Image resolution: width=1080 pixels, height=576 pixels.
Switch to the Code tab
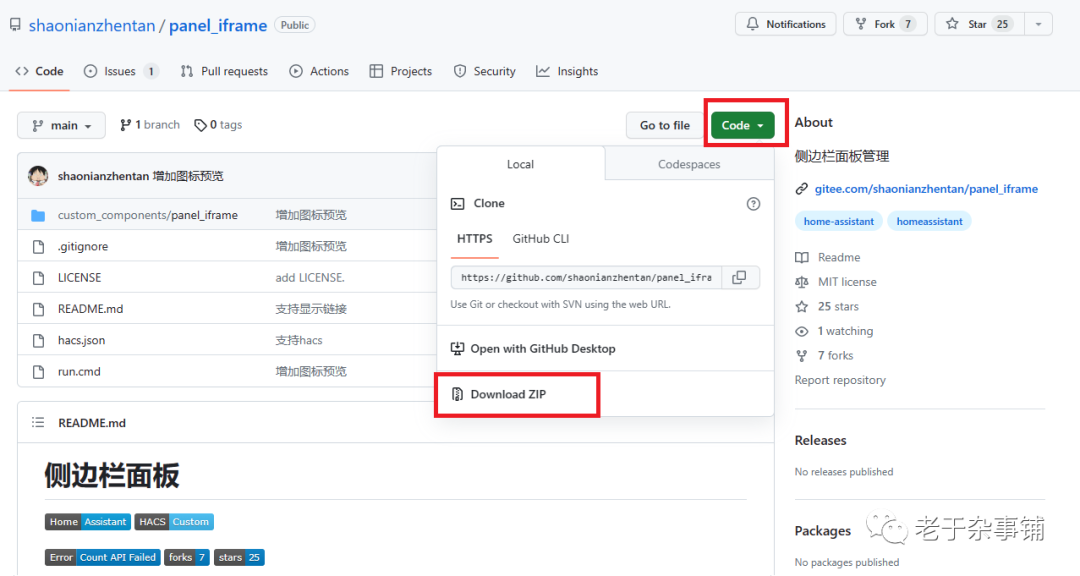39,71
